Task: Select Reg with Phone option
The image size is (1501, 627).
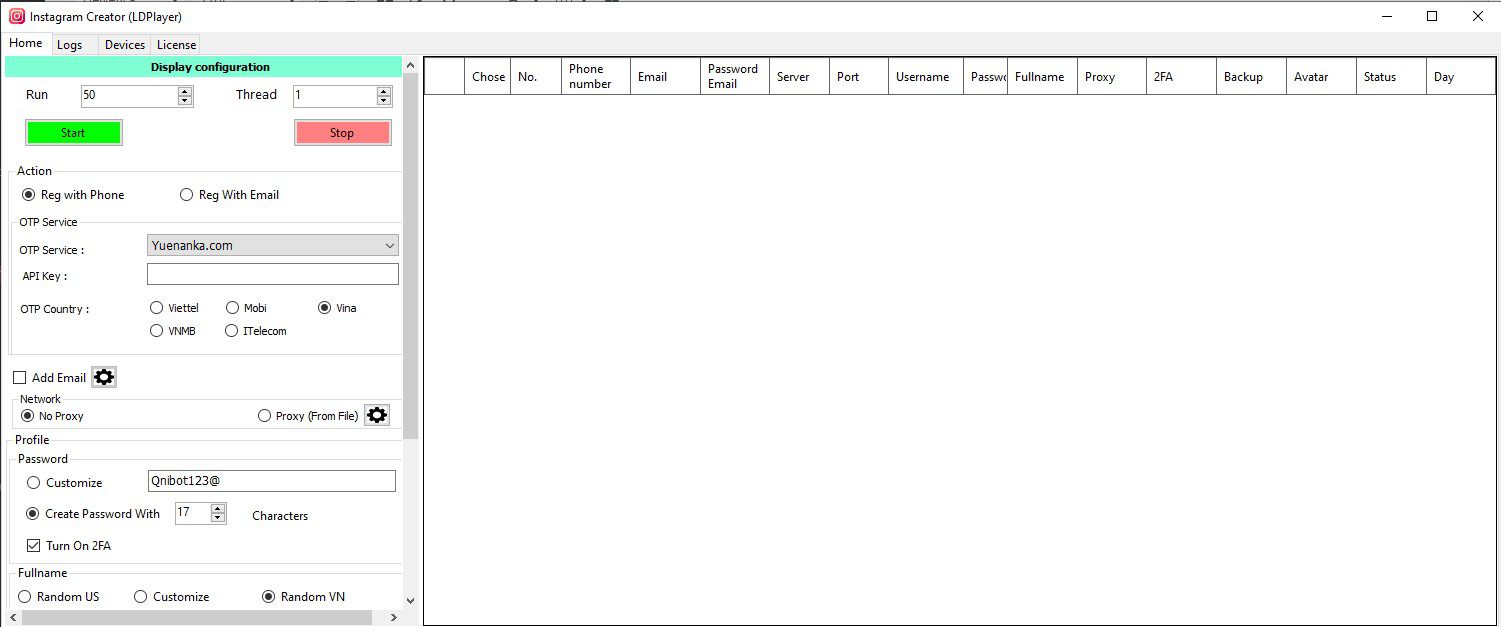Action: [73, 195]
